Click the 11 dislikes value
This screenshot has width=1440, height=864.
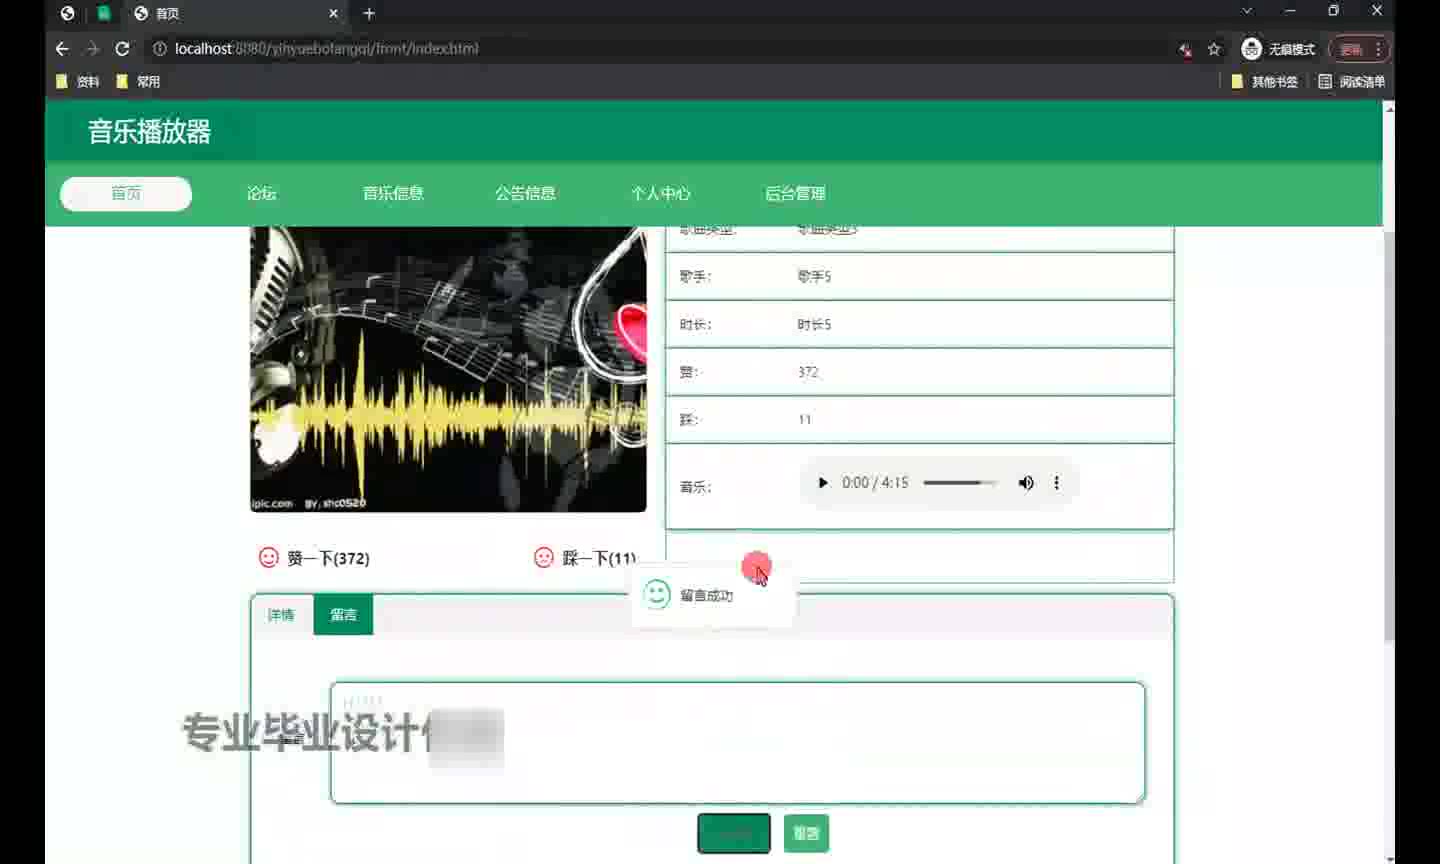(x=805, y=420)
